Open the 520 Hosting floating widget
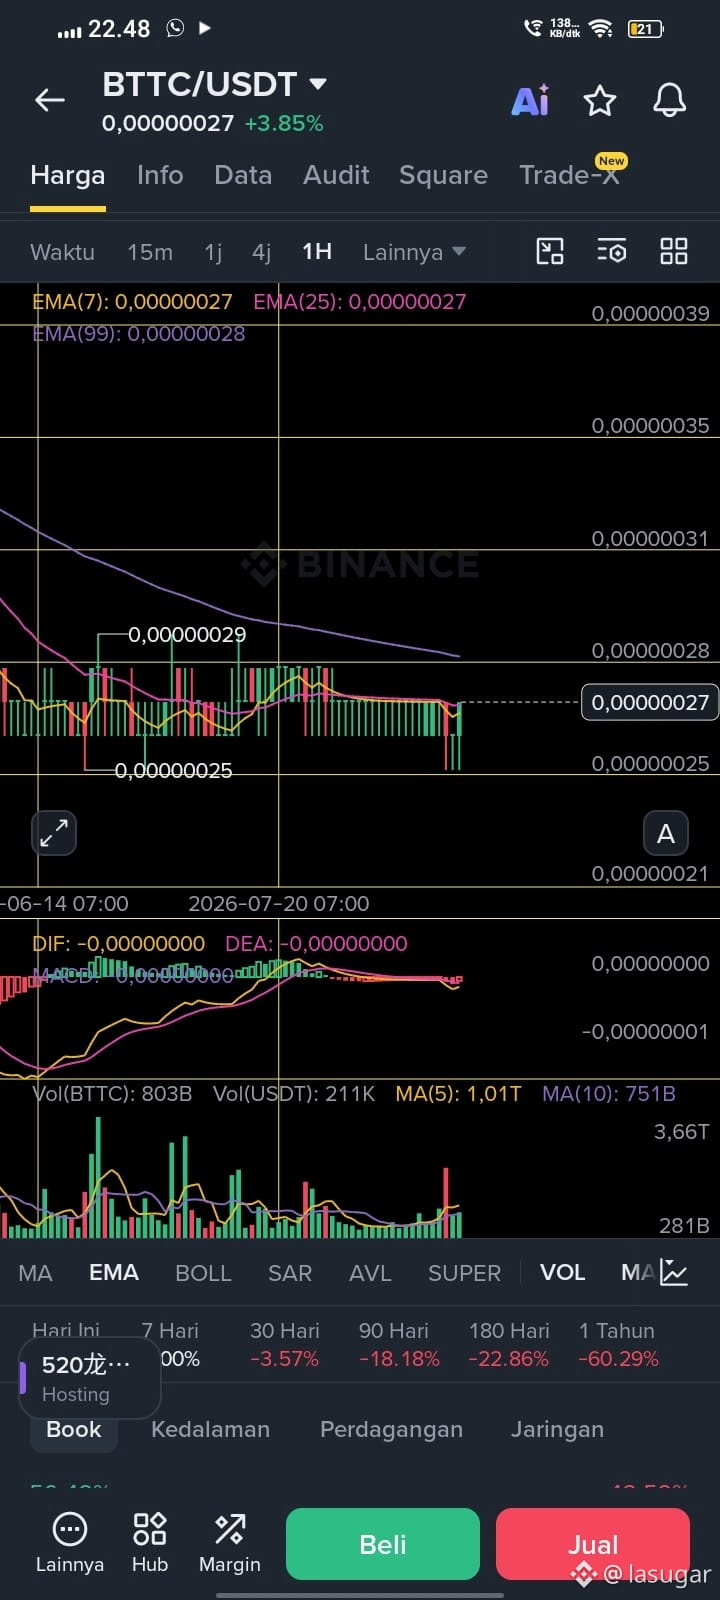Screen dimensions: 720x1600 [x=90, y=1378]
